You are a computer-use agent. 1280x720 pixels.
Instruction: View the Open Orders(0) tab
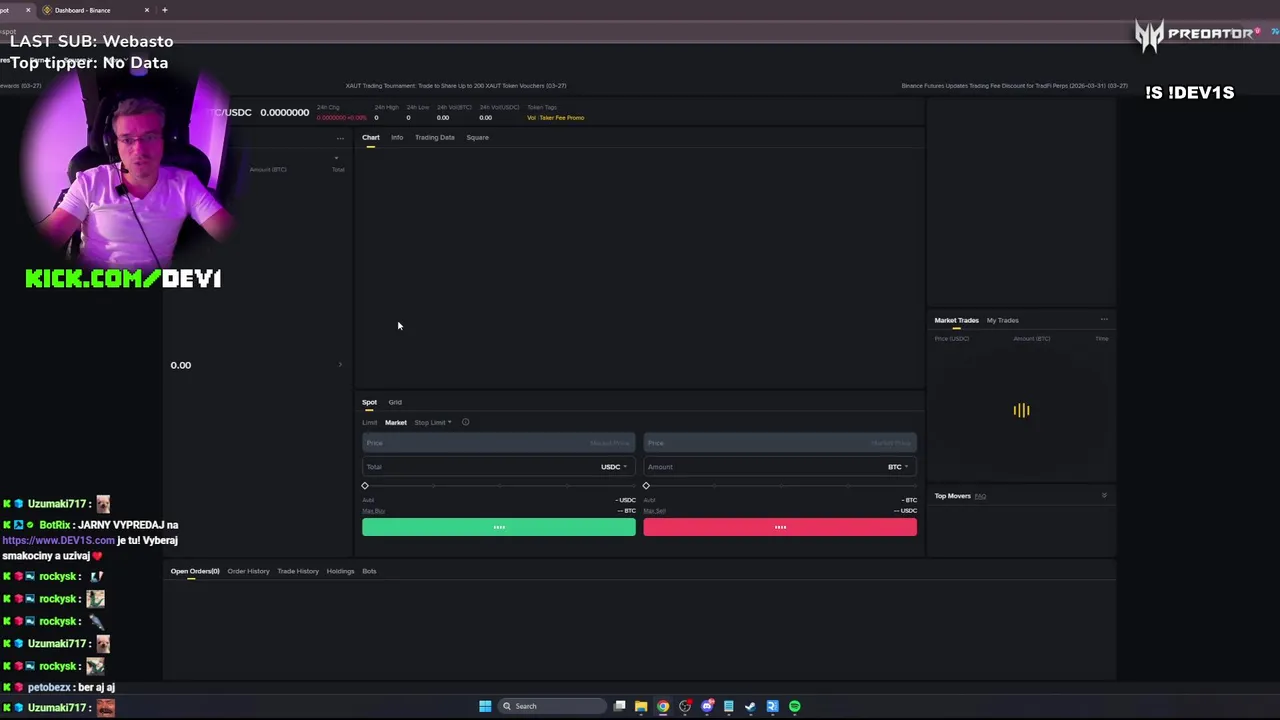pos(195,571)
